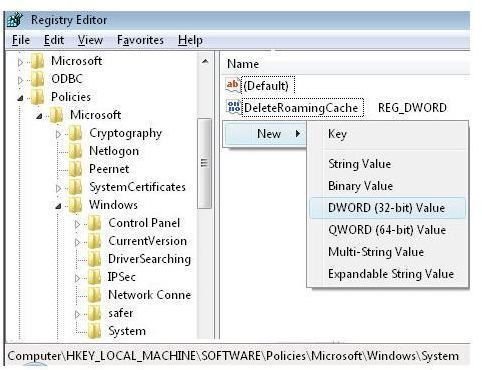This screenshot has height=370, width=482.
Task: Click the Peernet folder icon
Action: click(76, 169)
